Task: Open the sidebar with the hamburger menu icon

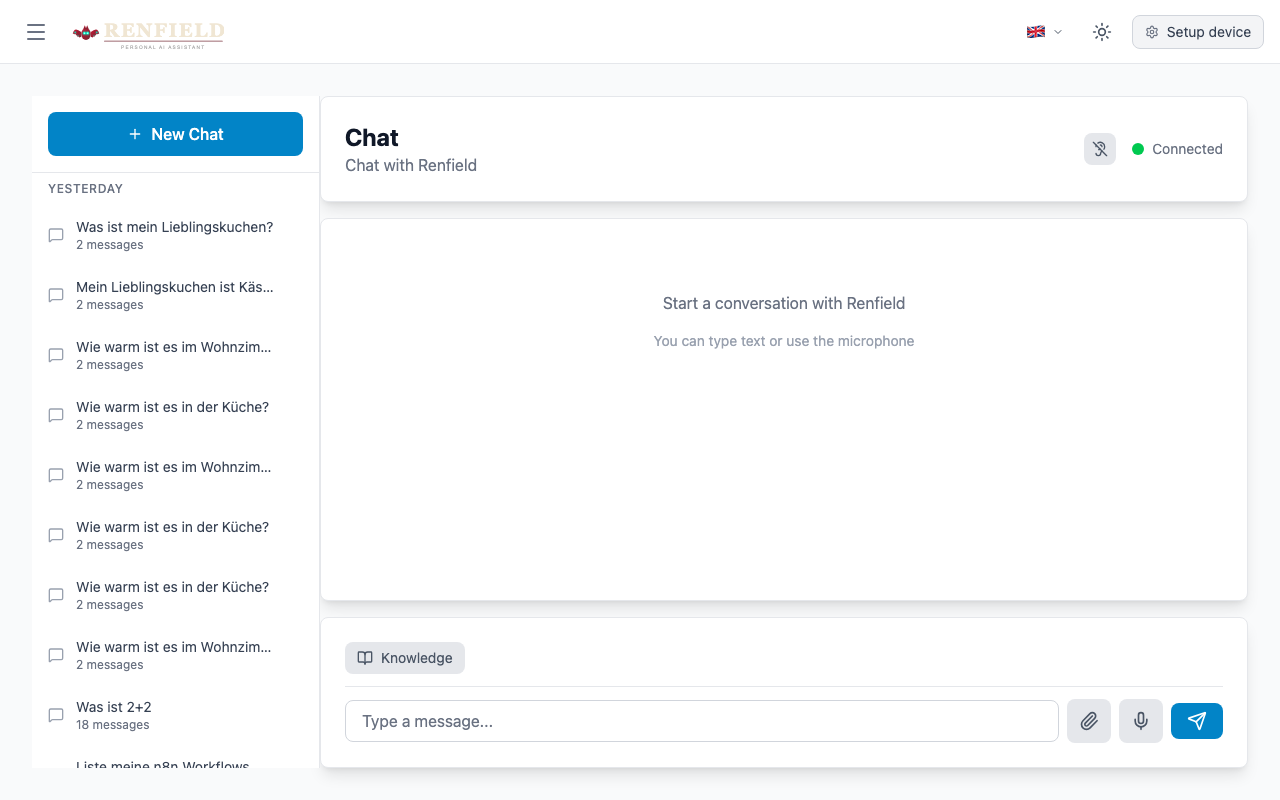Action: (x=36, y=31)
